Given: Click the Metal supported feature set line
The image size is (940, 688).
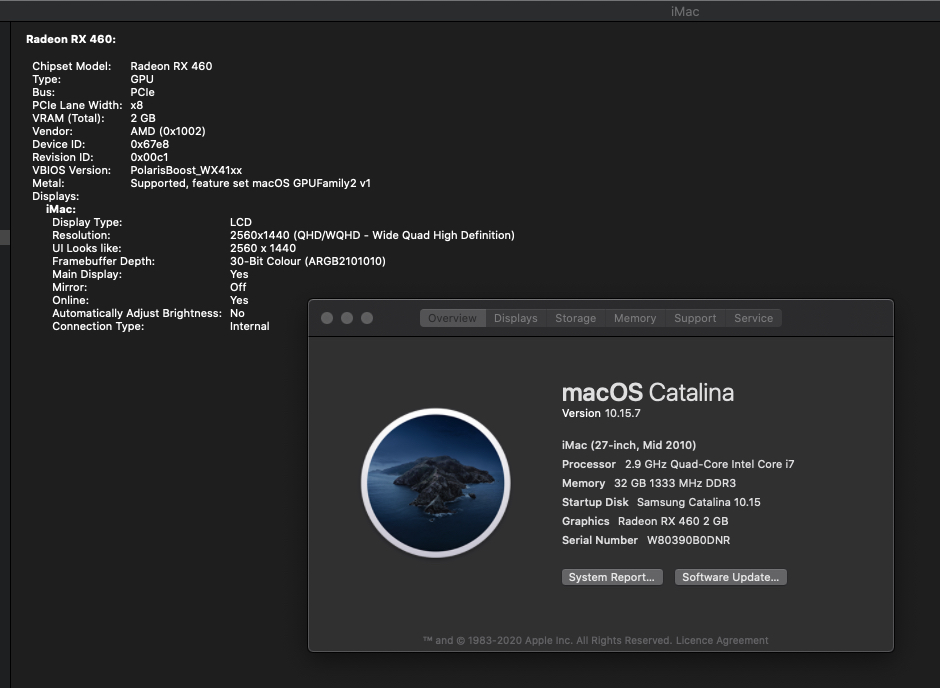Looking at the screenshot, I should tap(250, 183).
